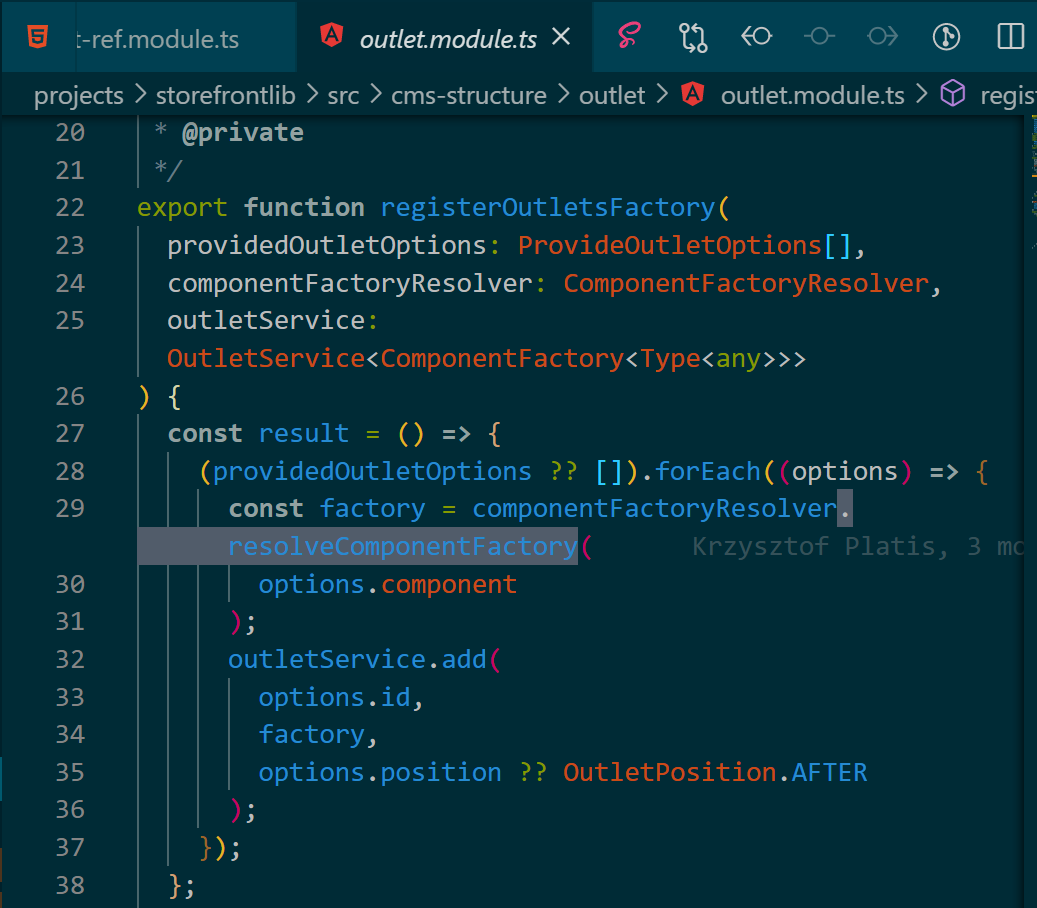Click the @private doc comment tag
1037x908 pixels.
pyautogui.click(x=243, y=133)
